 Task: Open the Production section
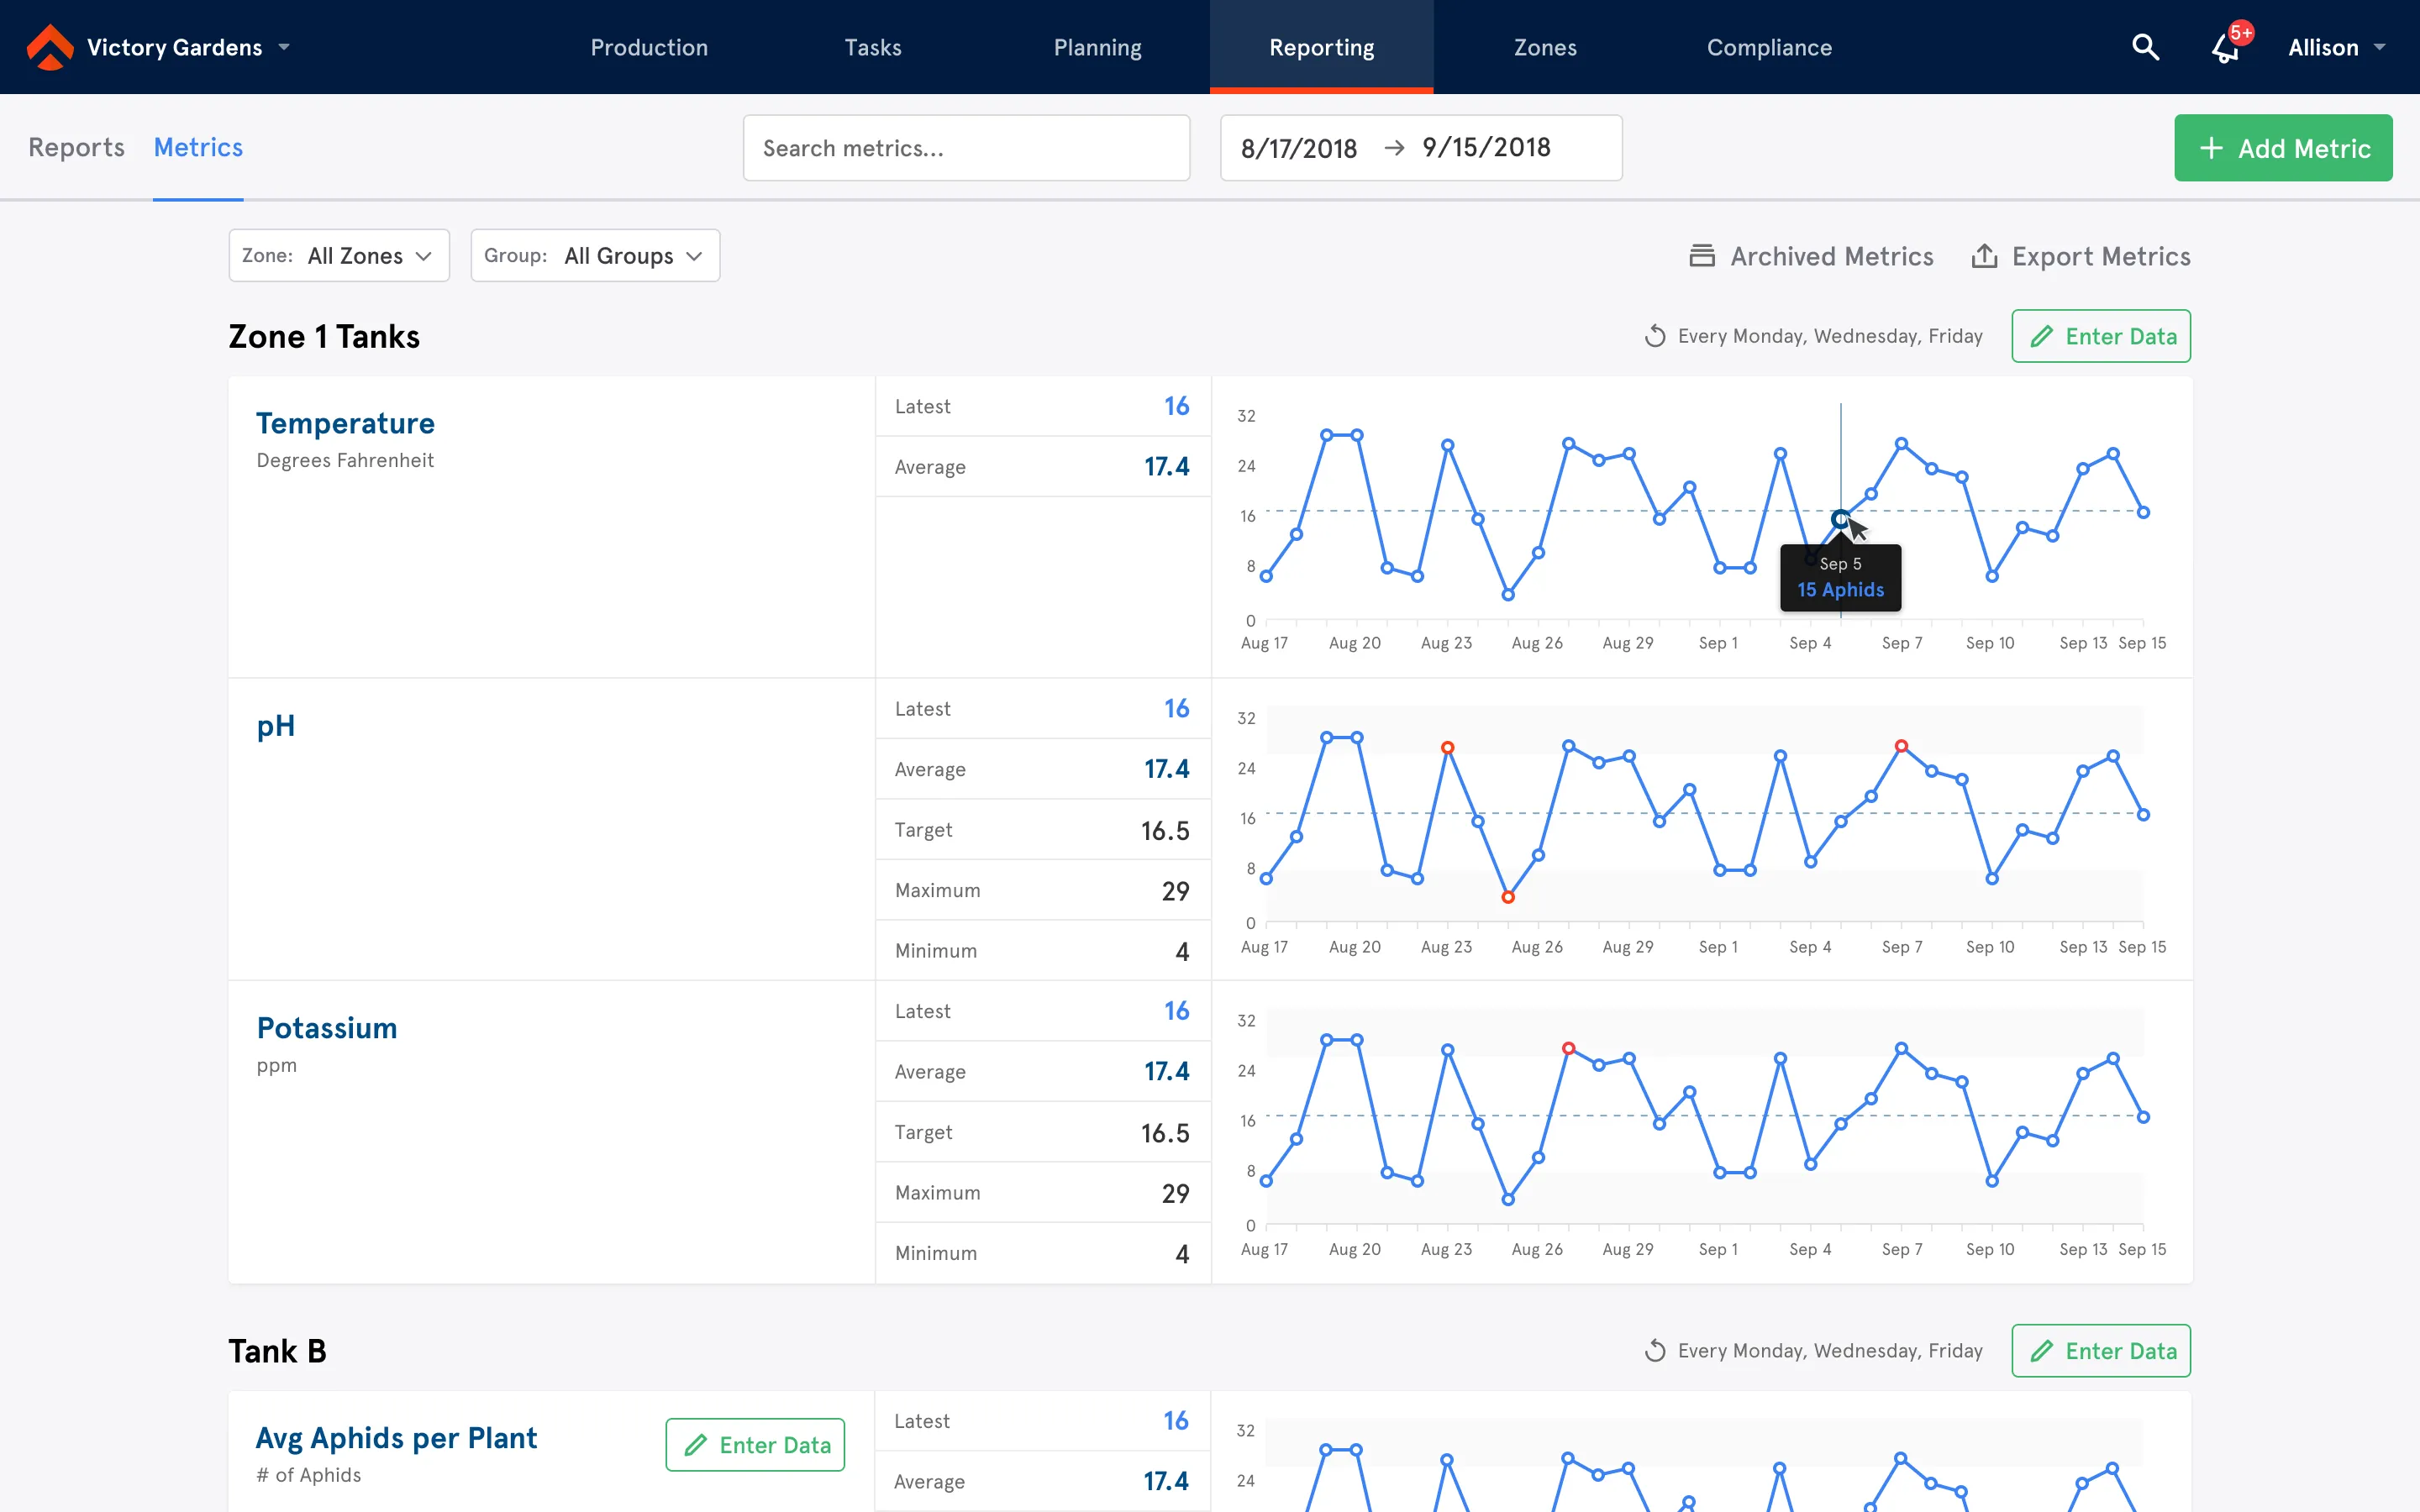649,47
